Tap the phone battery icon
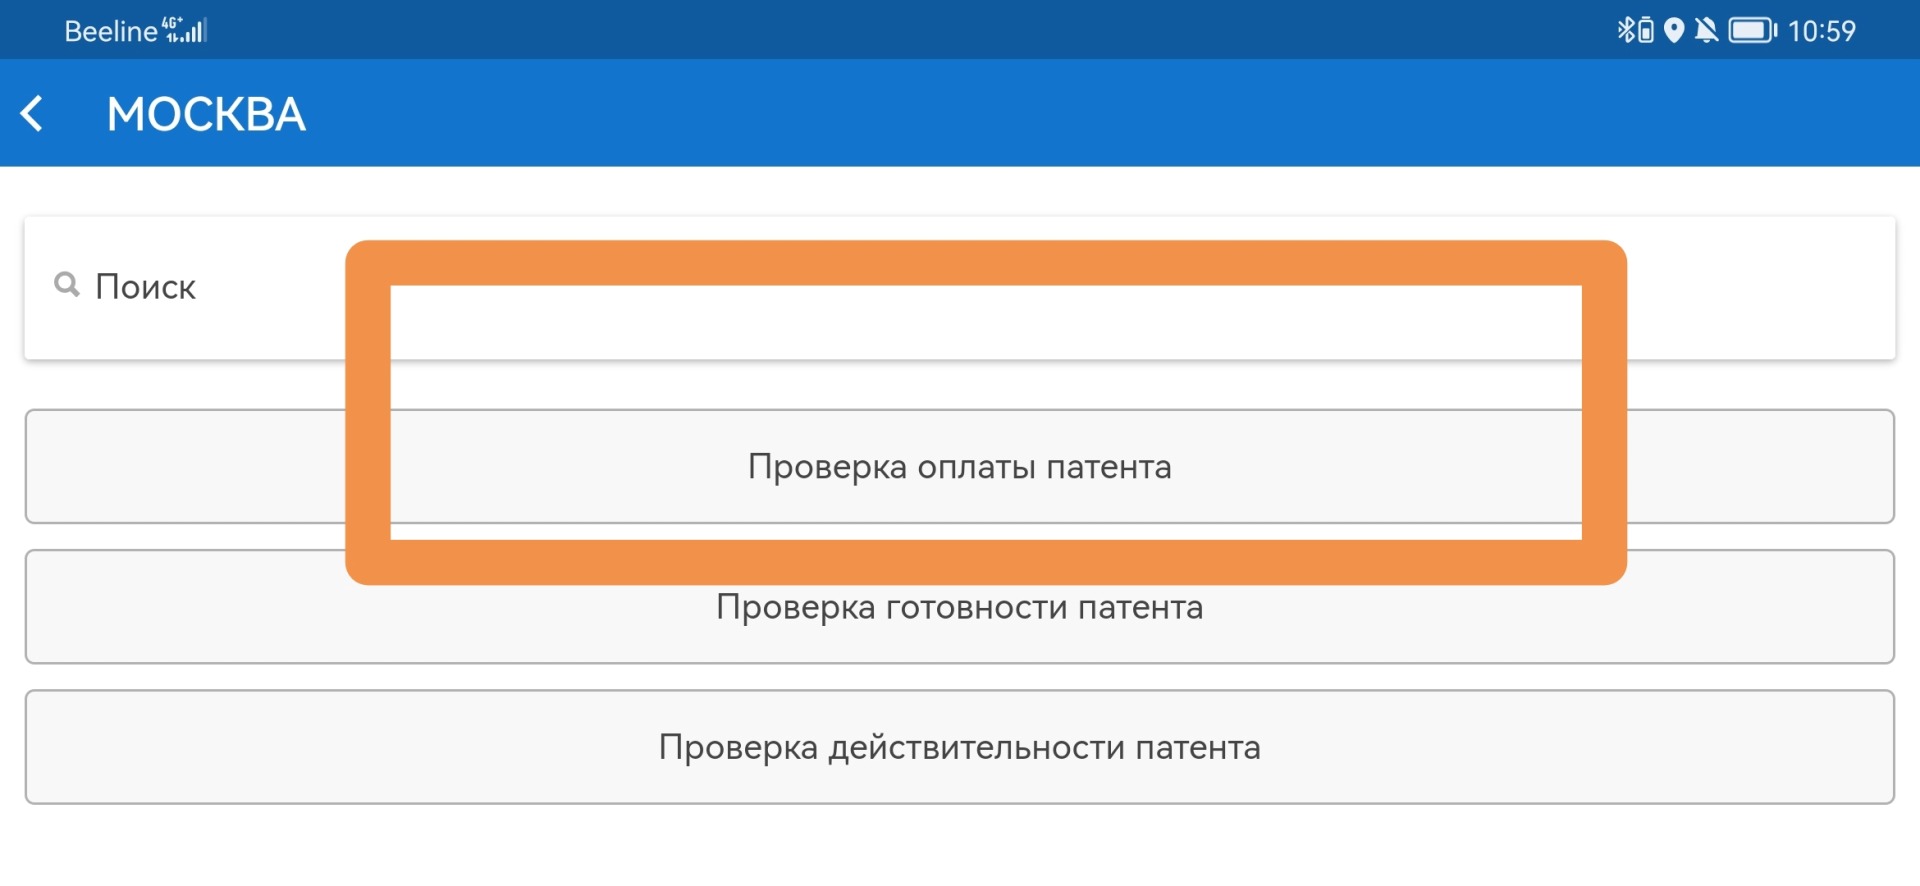Screen dimensions: 1920x886 (1752, 31)
